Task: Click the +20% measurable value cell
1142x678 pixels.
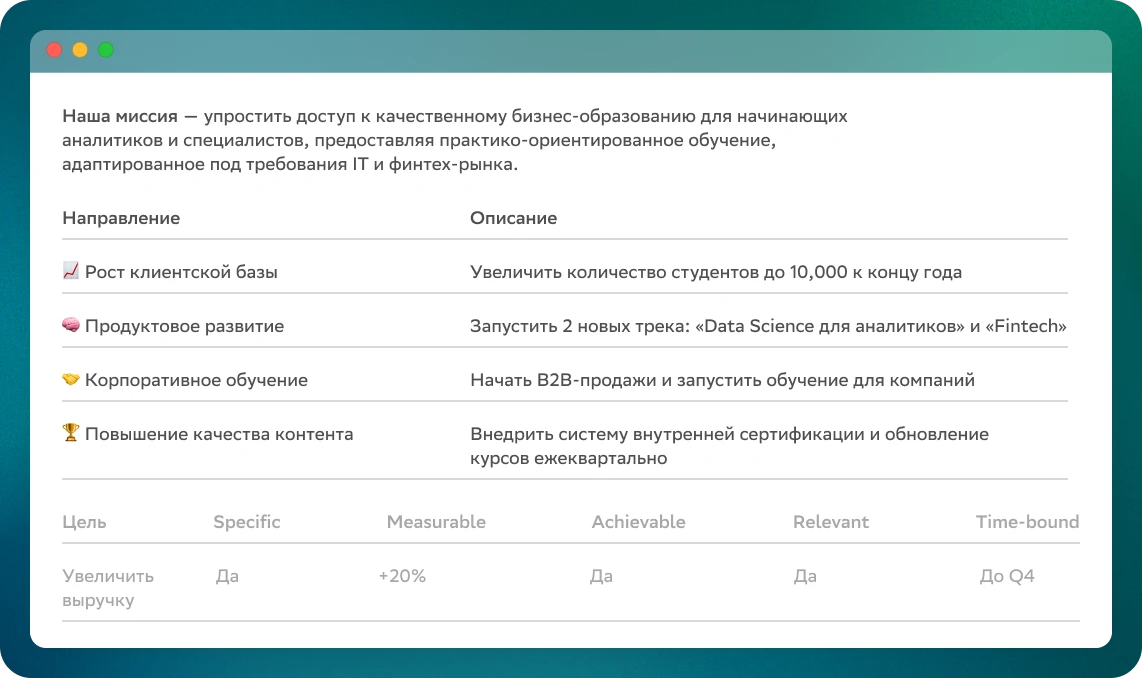Action: point(402,576)
